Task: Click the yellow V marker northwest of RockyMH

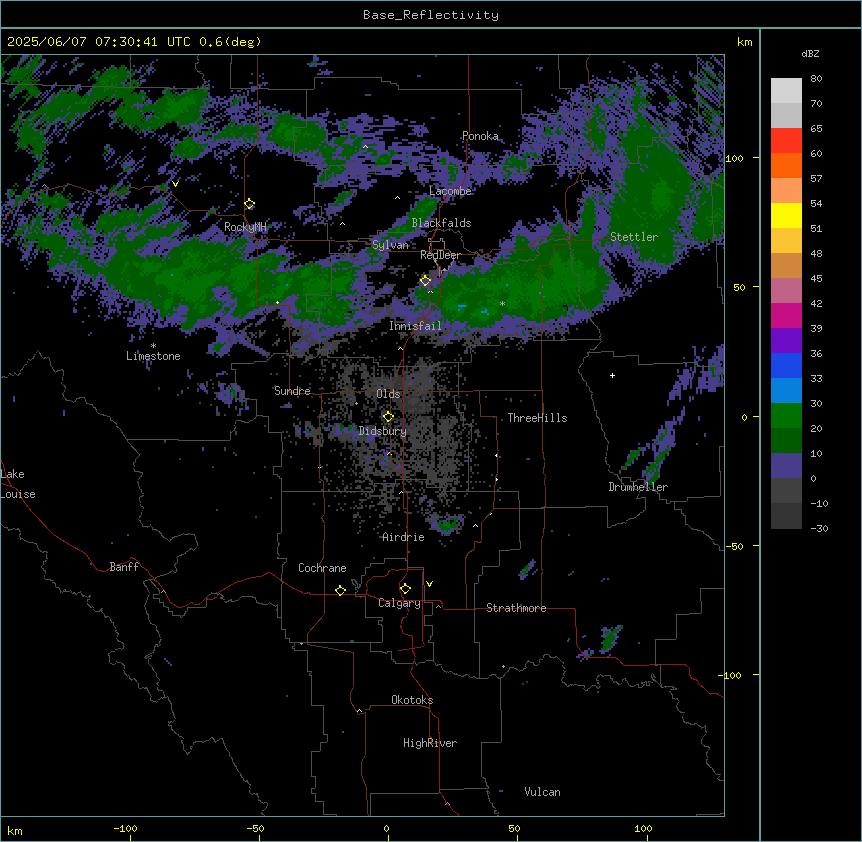Action: pyautogui.click(x=175, y=184)
